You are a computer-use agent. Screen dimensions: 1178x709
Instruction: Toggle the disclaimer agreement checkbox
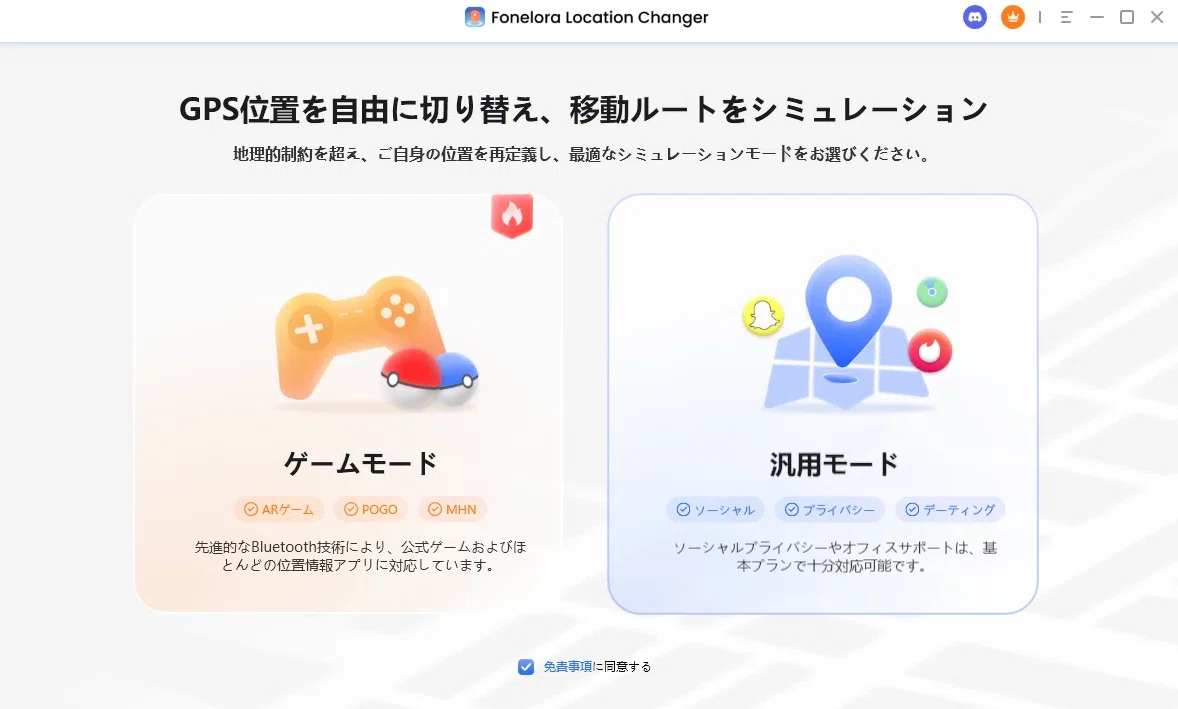click(x=526, y=667)
